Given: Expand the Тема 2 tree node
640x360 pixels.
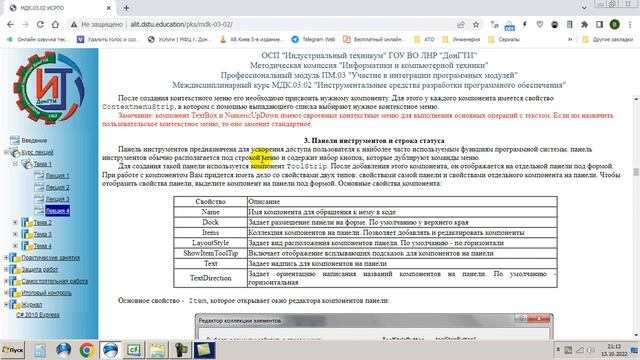Looking at the screenshot, I should coord(15,222).
